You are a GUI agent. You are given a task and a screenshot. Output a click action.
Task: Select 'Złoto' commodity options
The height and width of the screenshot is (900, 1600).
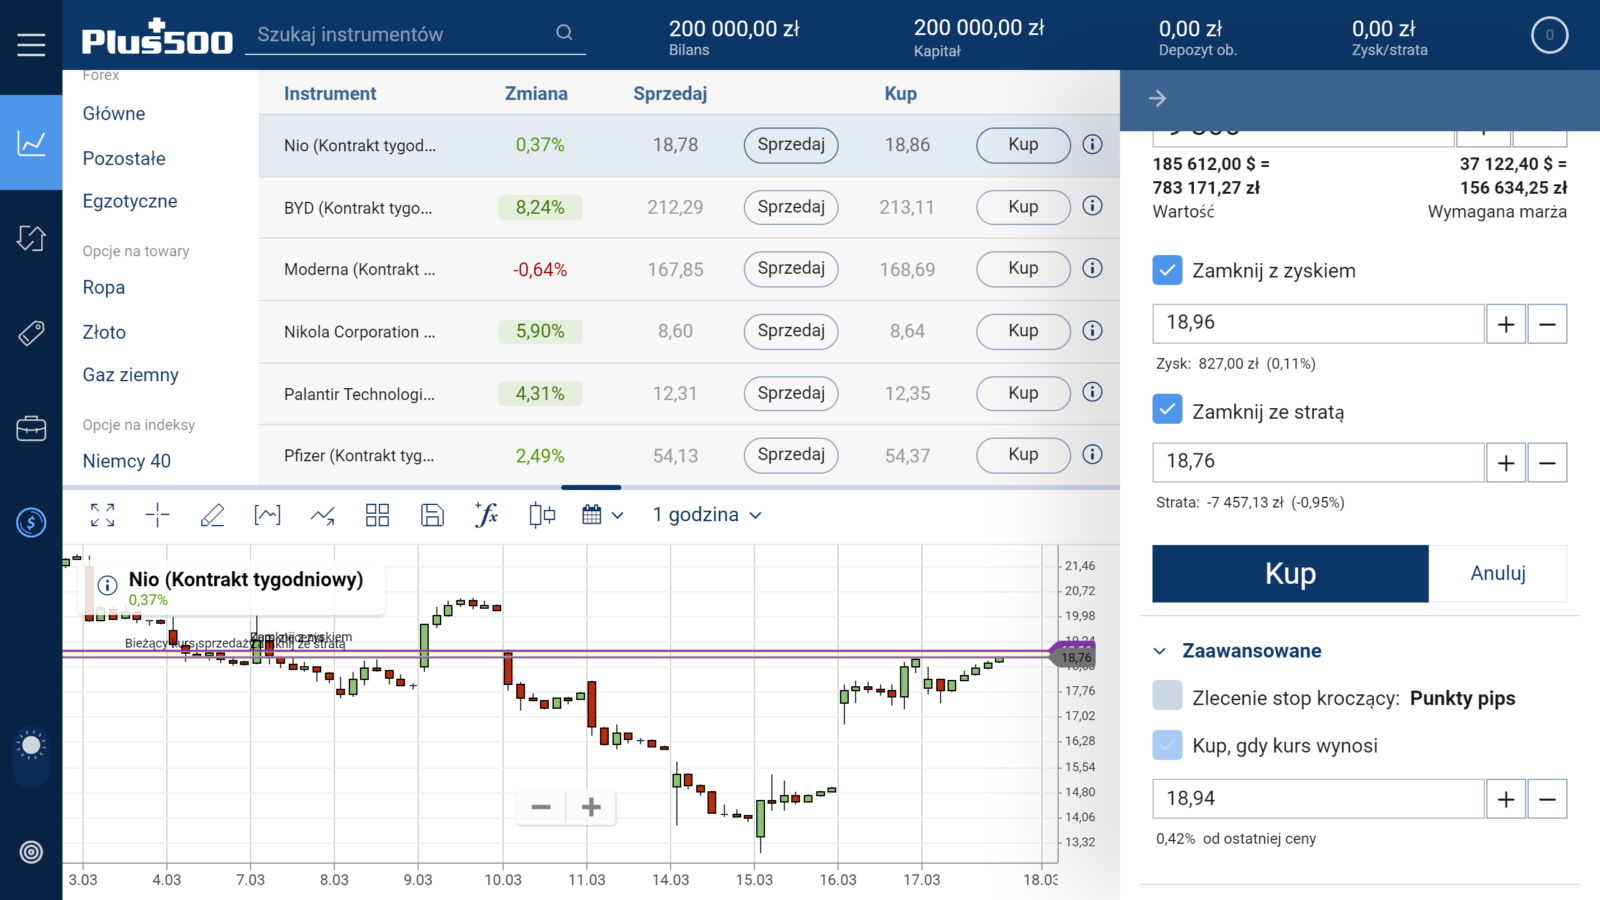[x=104, y=332]
